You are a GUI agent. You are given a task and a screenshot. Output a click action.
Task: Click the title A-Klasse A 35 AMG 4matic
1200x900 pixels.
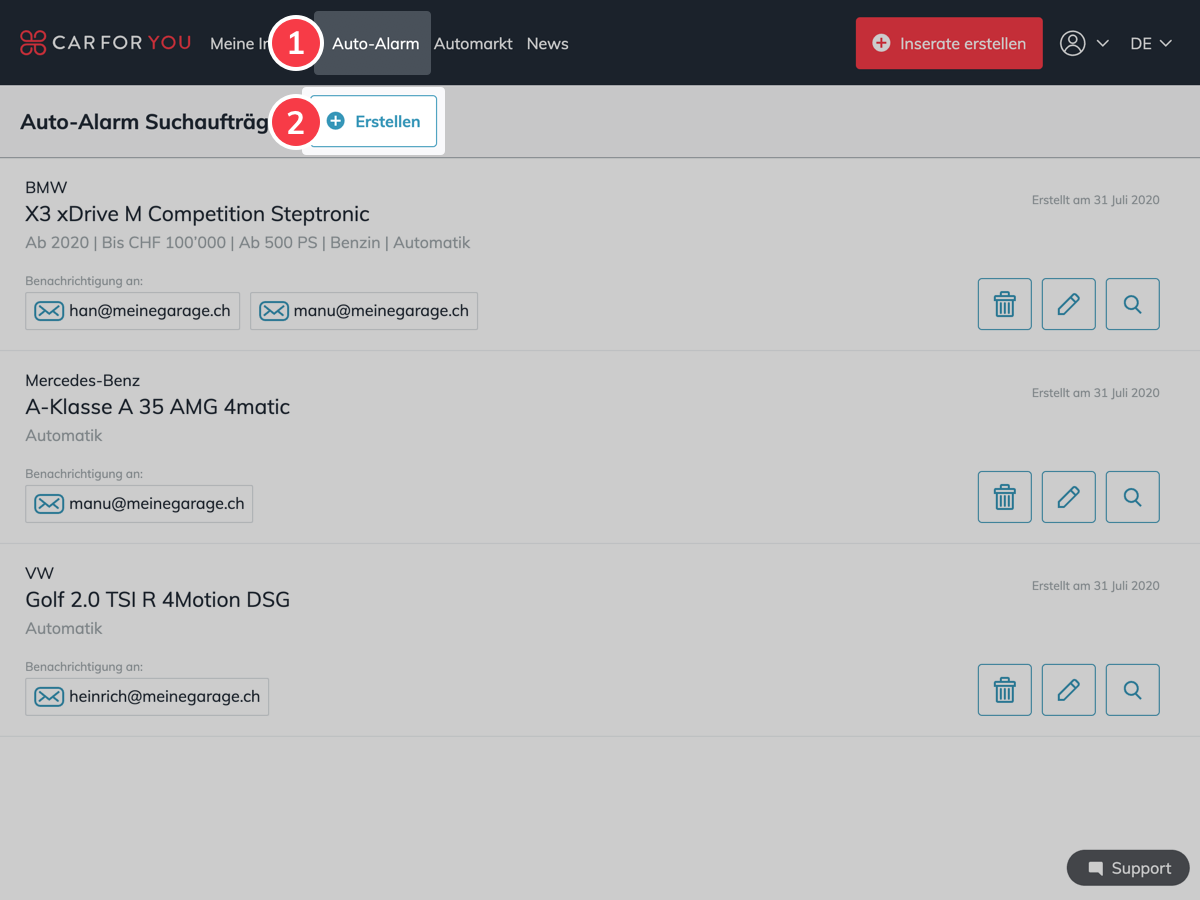157,407
